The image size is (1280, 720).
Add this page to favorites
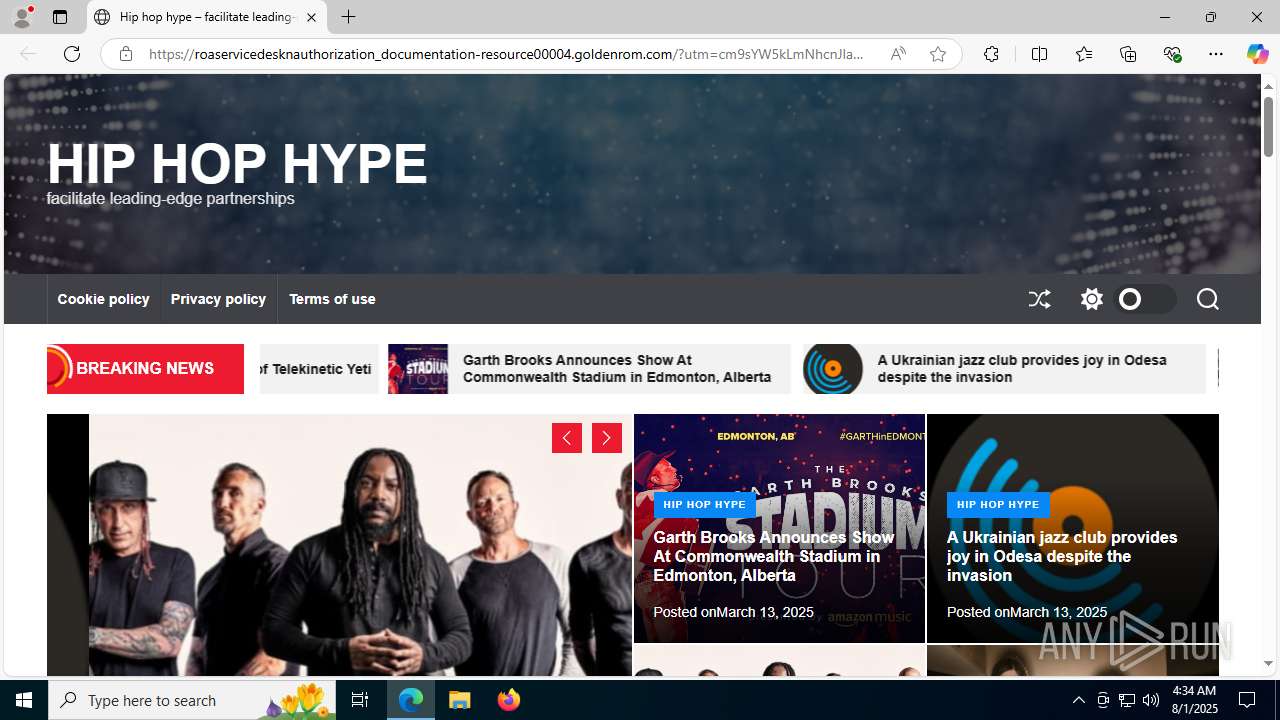coord(938,54)
